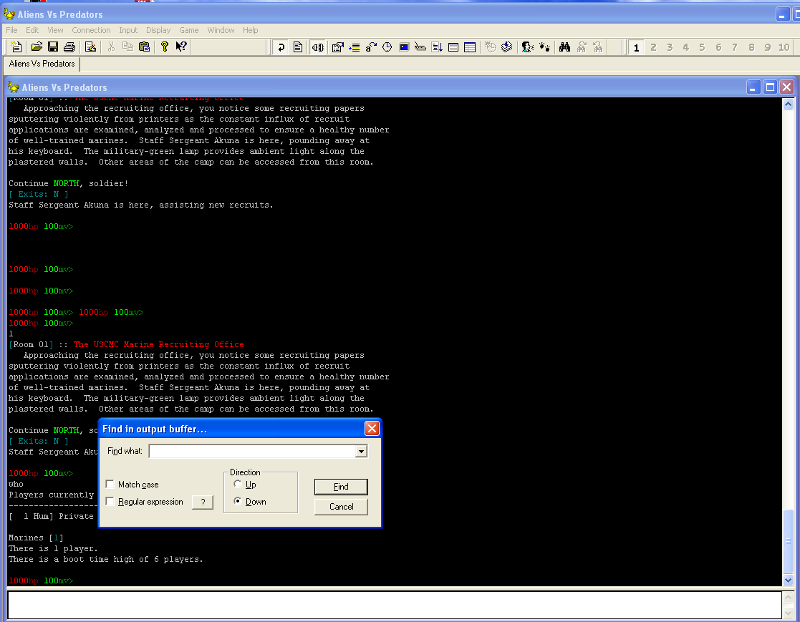Click the regular expression help question button
The width and height of the screenshot is (800, 622).
pyautogui.click(x=203, y=502)
